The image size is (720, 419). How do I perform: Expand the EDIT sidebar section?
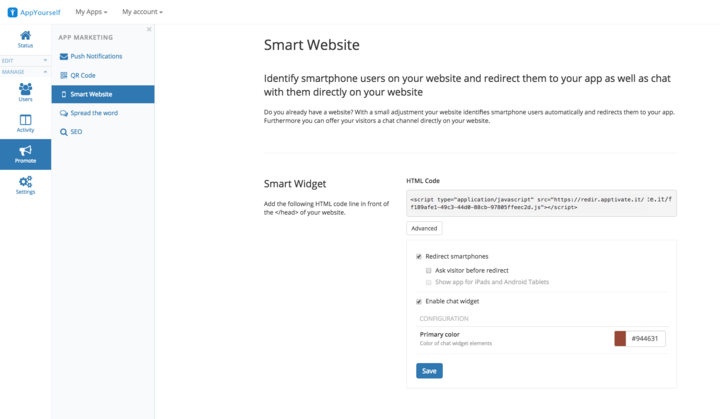pyautogui.click(x=25, y=61)
